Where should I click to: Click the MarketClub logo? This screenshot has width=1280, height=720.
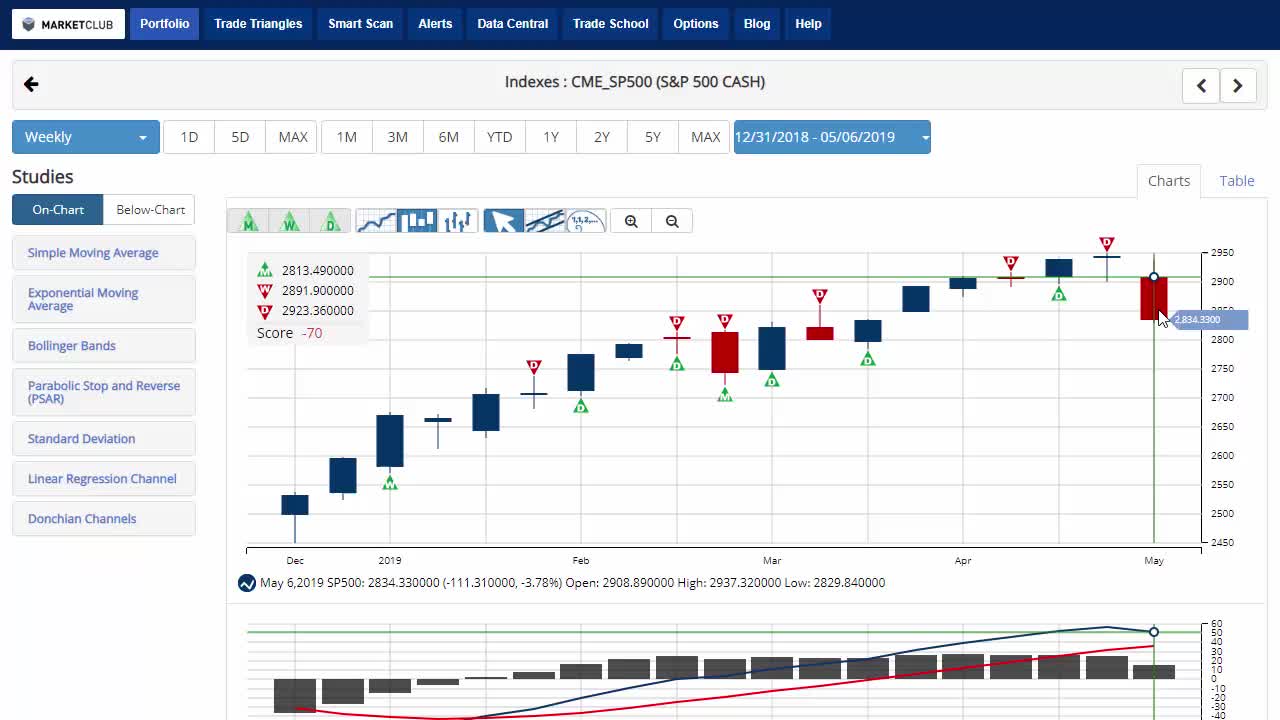68,24
